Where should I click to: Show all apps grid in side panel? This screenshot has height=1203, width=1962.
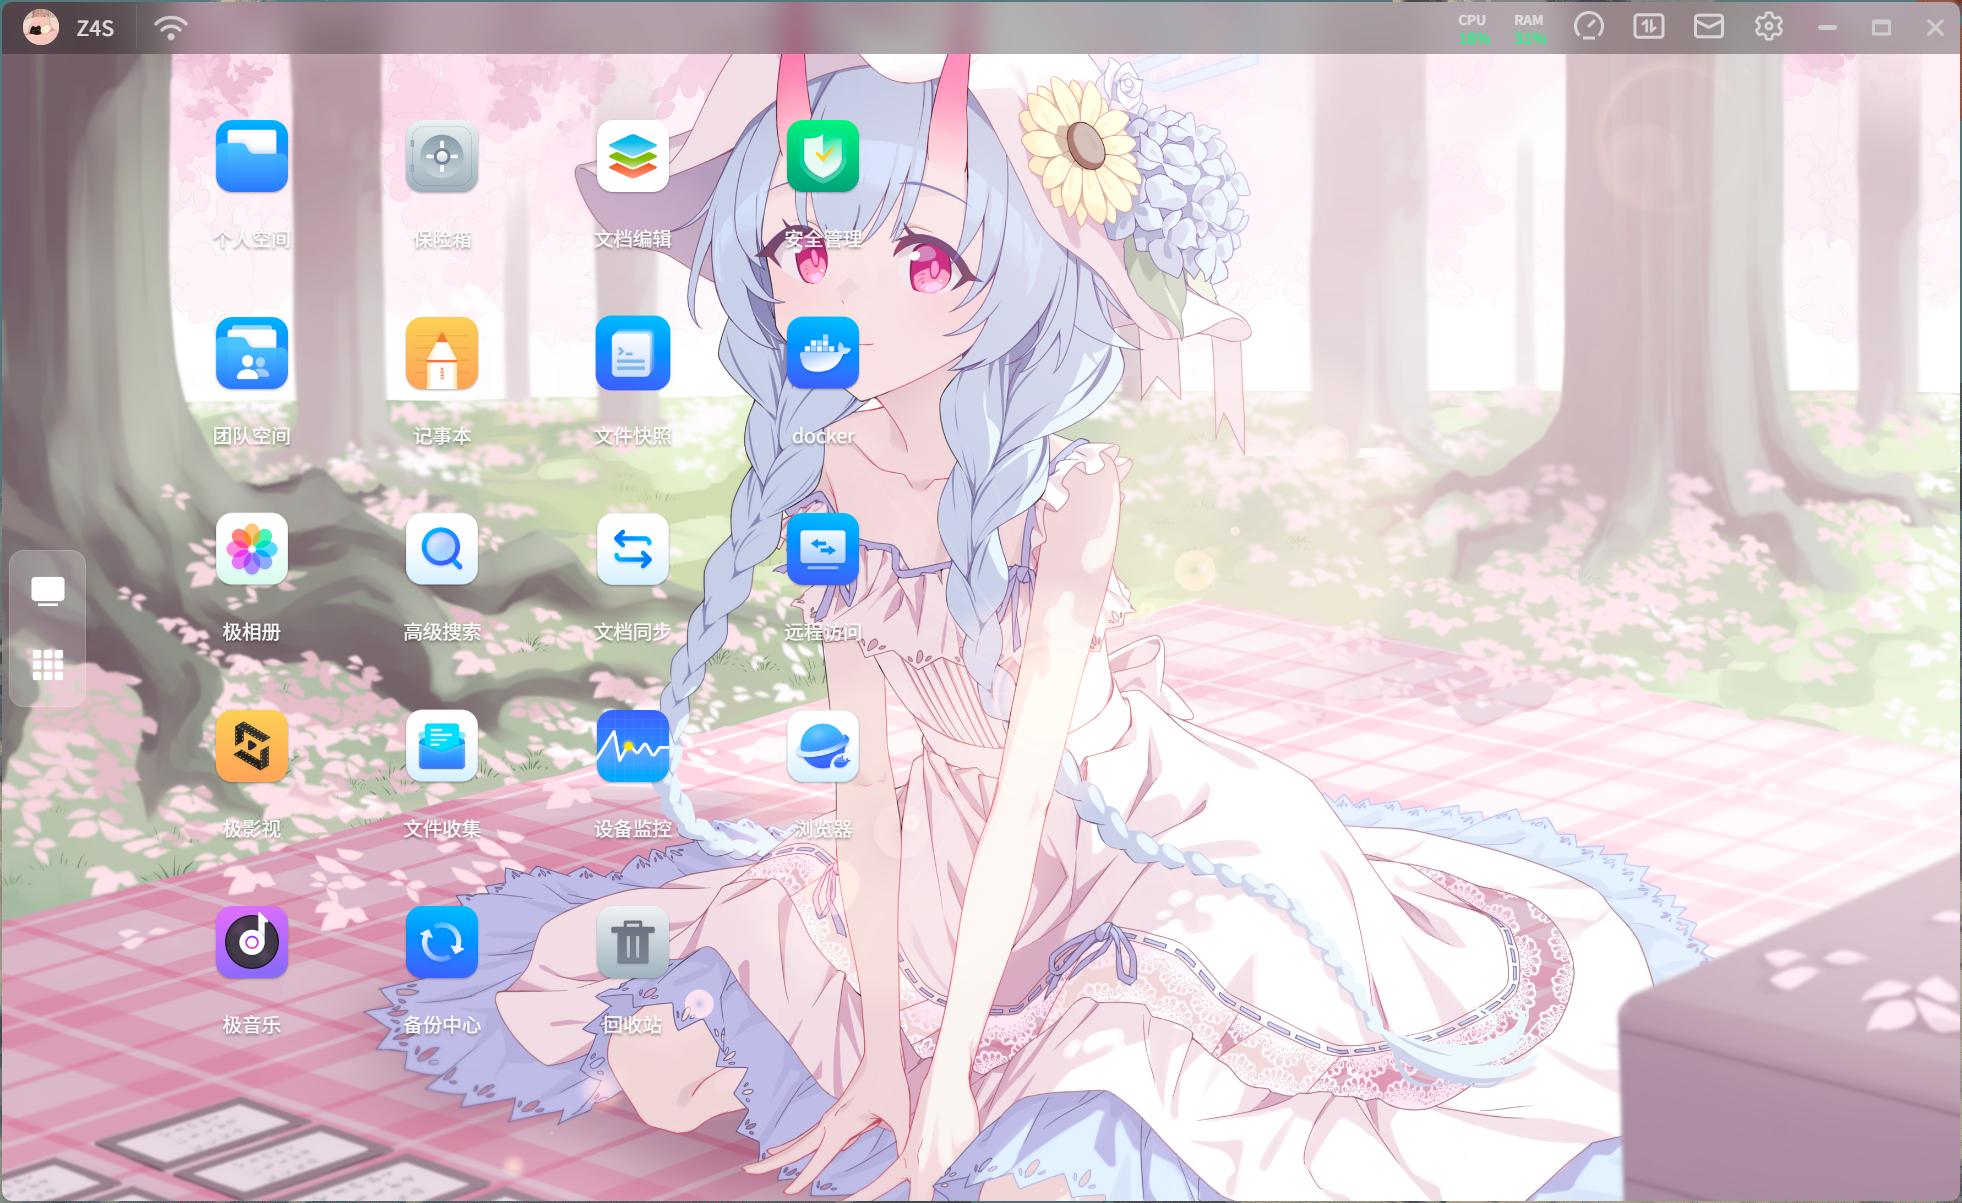coord(48,665)
